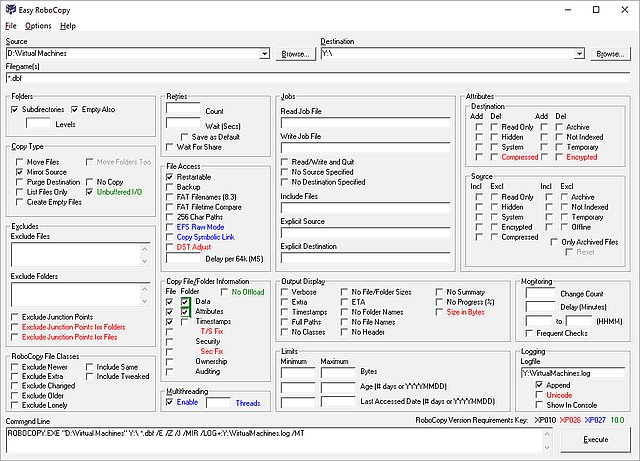Toggle the multithreading Enable checkbox
640x461 pixels.
pyautogui.click(x=170, y=401)
